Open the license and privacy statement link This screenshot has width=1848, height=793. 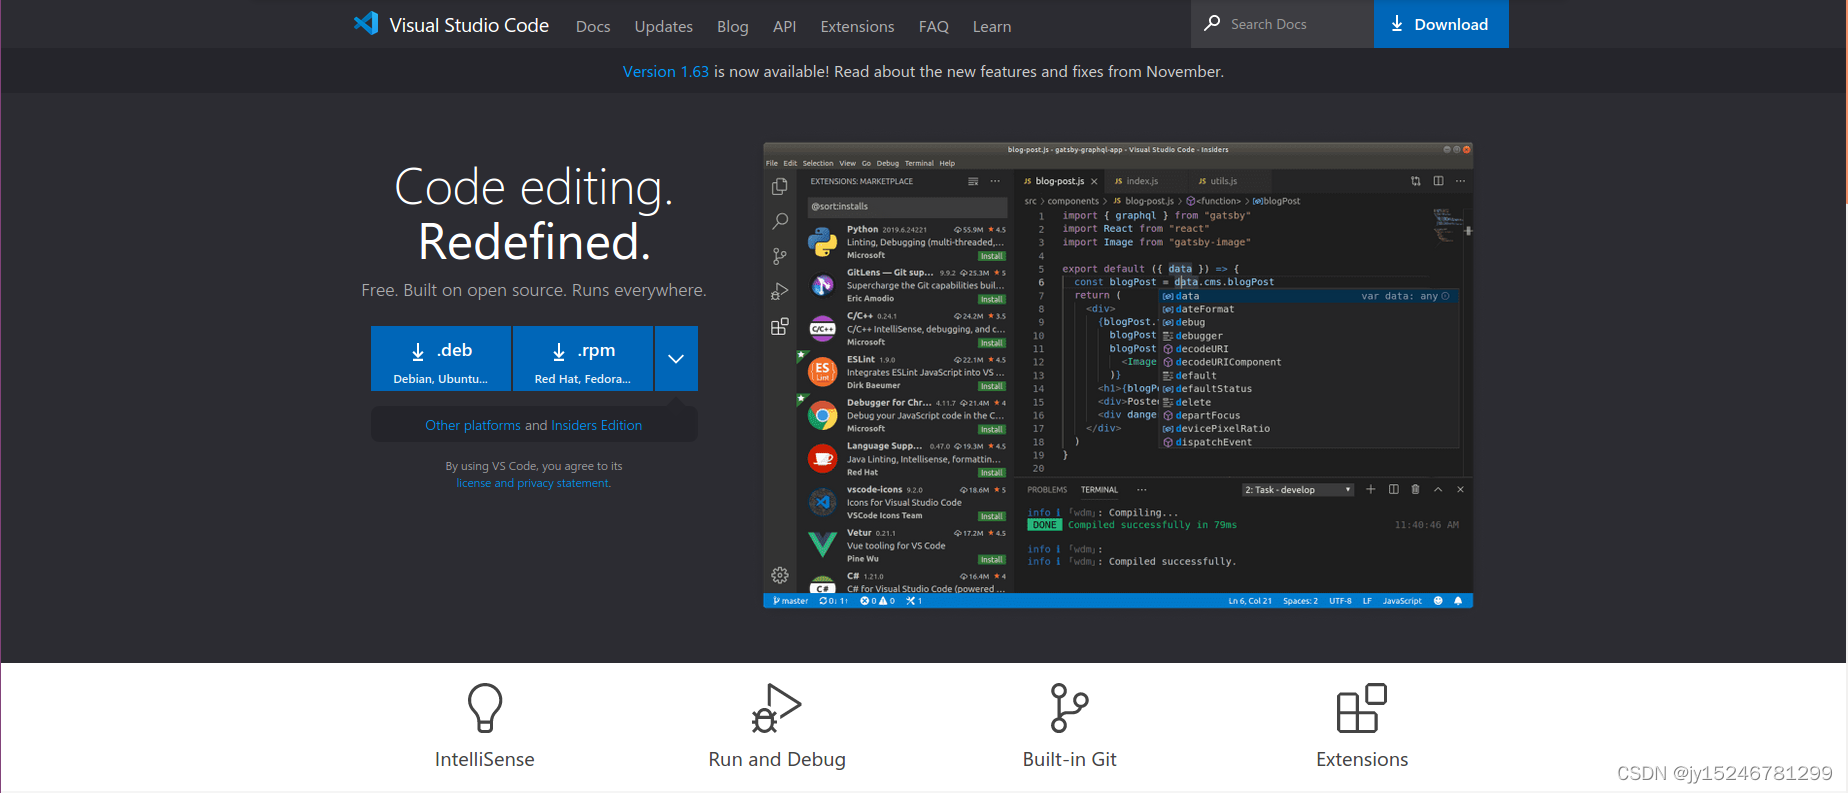point(533,483)
